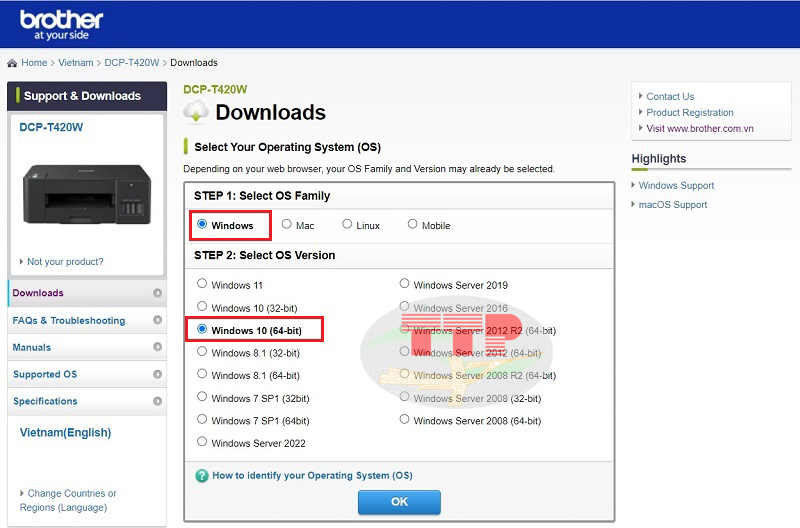Click the Vietnam(English) region text

coord(65,433)
